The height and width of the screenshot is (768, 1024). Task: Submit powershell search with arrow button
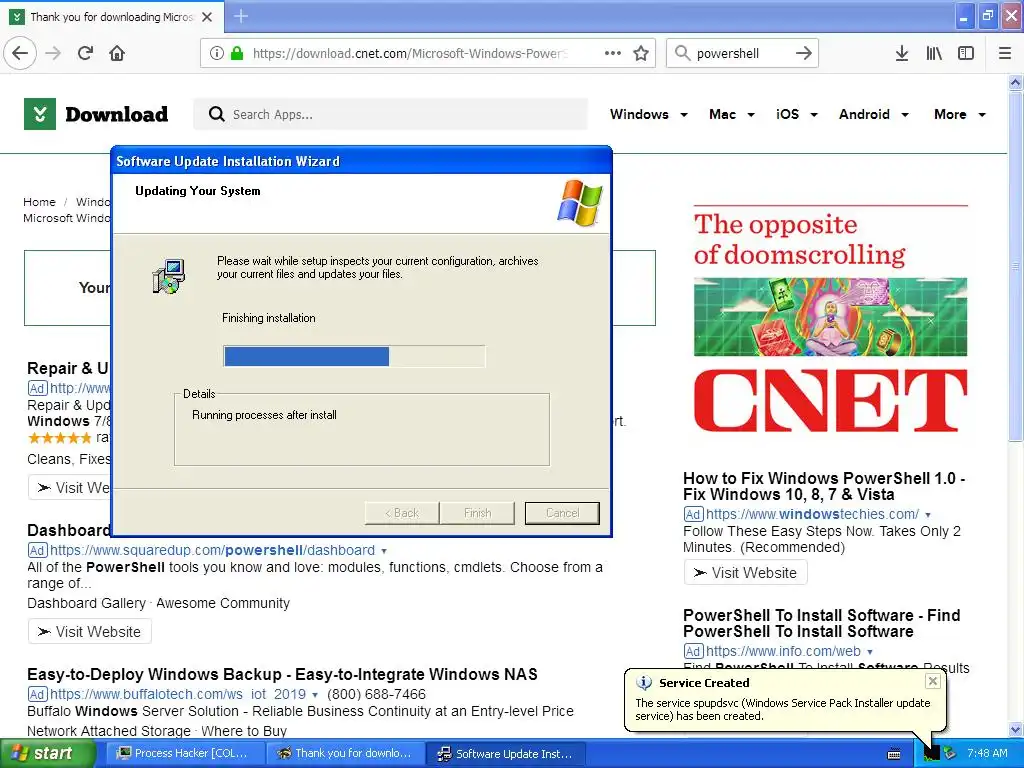pyautogui.click(x=804, y=53)
